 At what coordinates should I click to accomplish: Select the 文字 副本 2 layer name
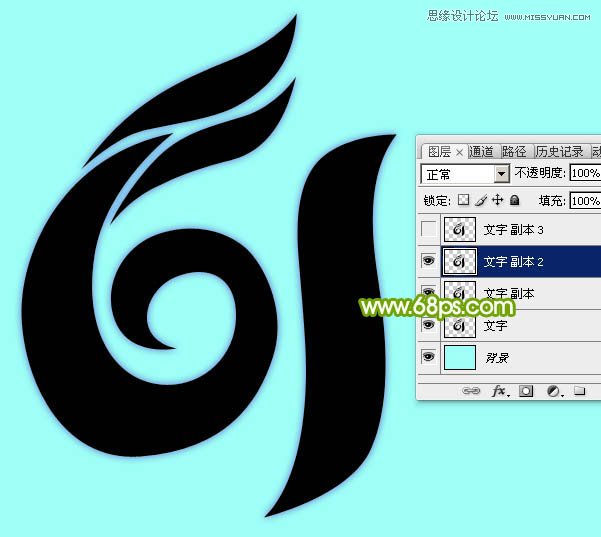point(513,262)
